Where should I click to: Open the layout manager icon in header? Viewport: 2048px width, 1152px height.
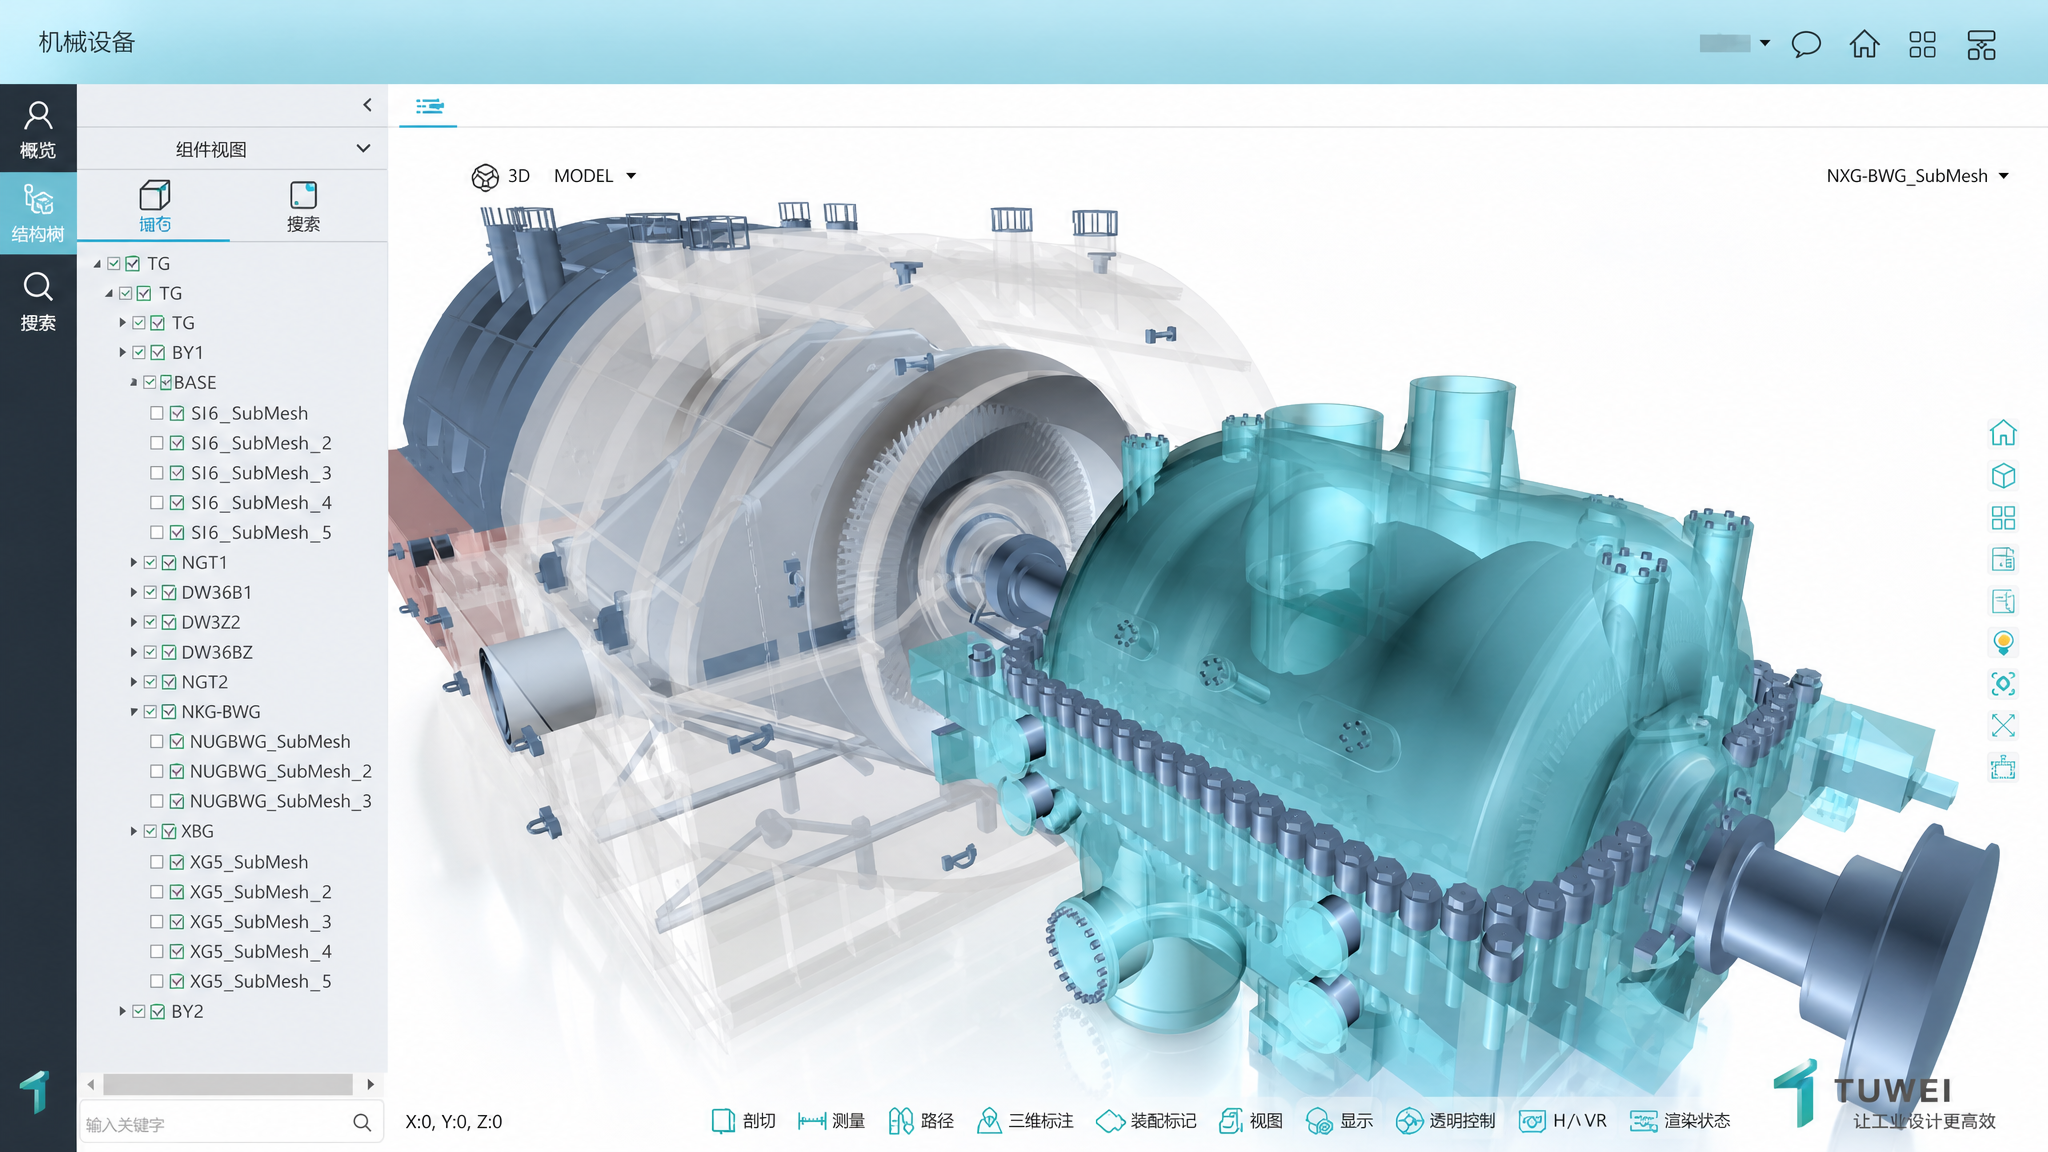tap(1981, 45)
